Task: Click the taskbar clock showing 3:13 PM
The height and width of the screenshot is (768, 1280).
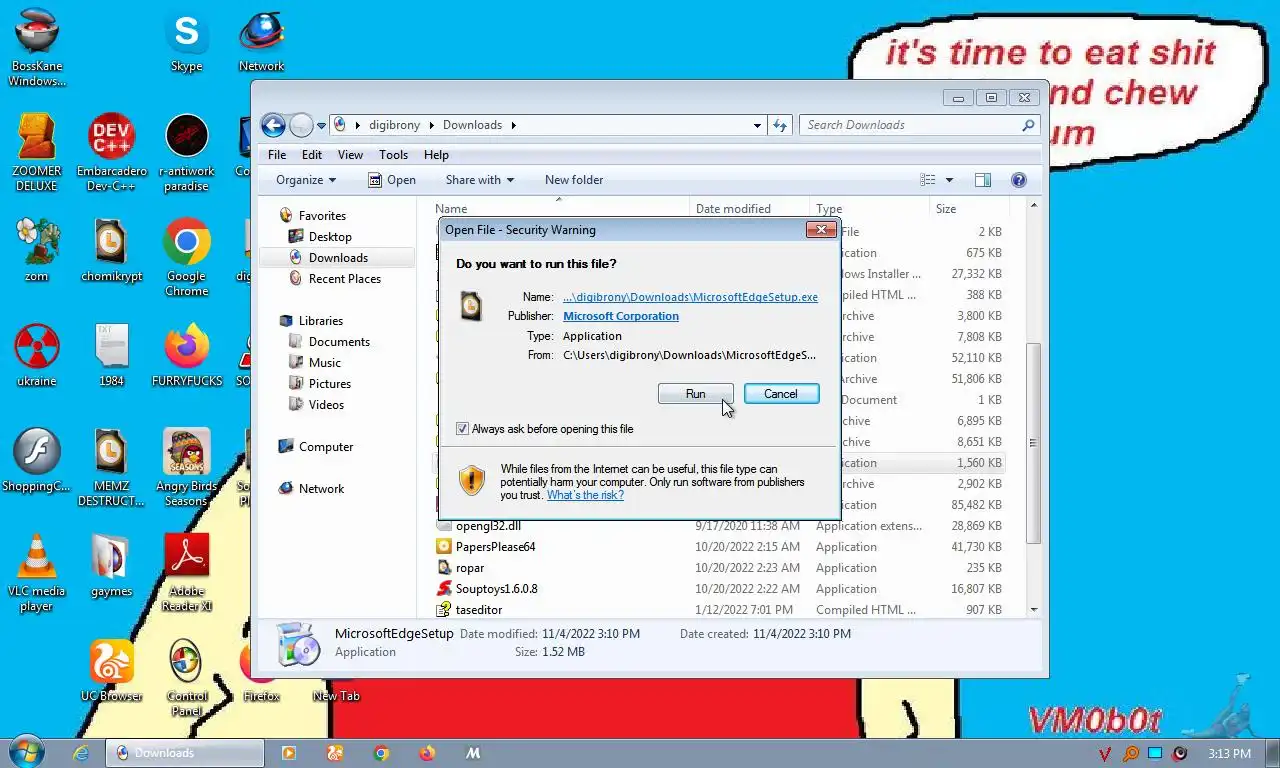Action: (x=1229, y=753)
